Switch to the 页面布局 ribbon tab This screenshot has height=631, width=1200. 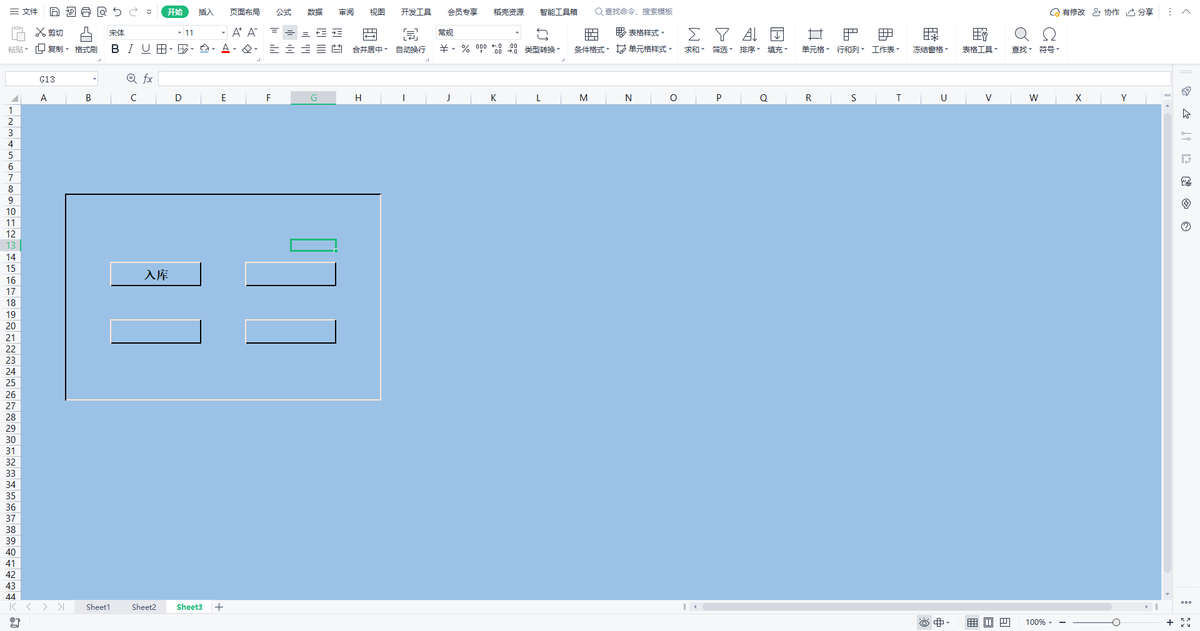pos(245,12)
